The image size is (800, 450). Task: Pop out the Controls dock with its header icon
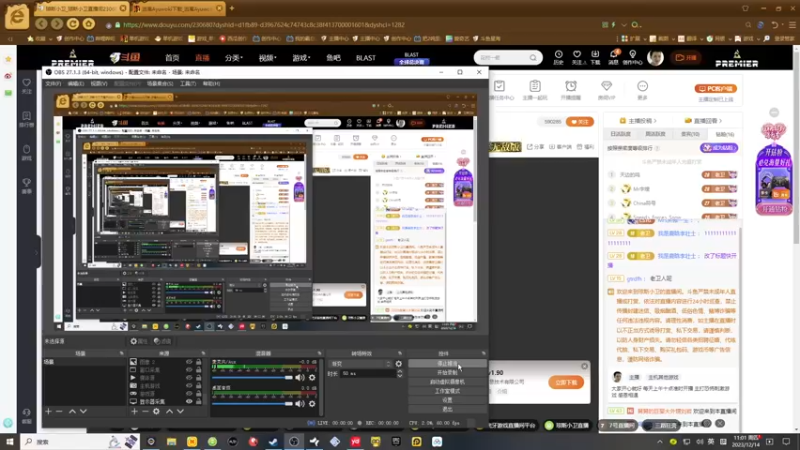coord(484,353)
